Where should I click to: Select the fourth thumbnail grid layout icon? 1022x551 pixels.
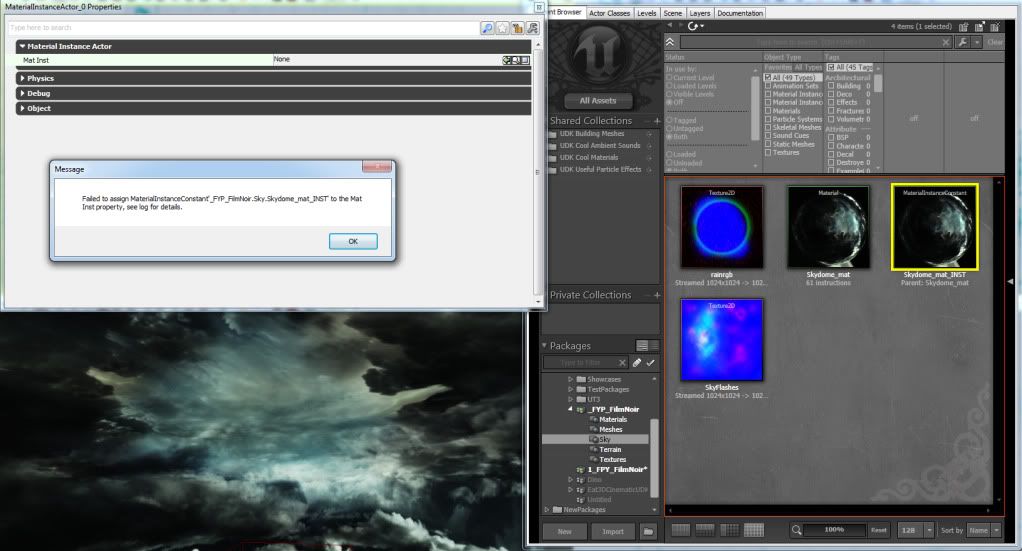click(753, 530)
